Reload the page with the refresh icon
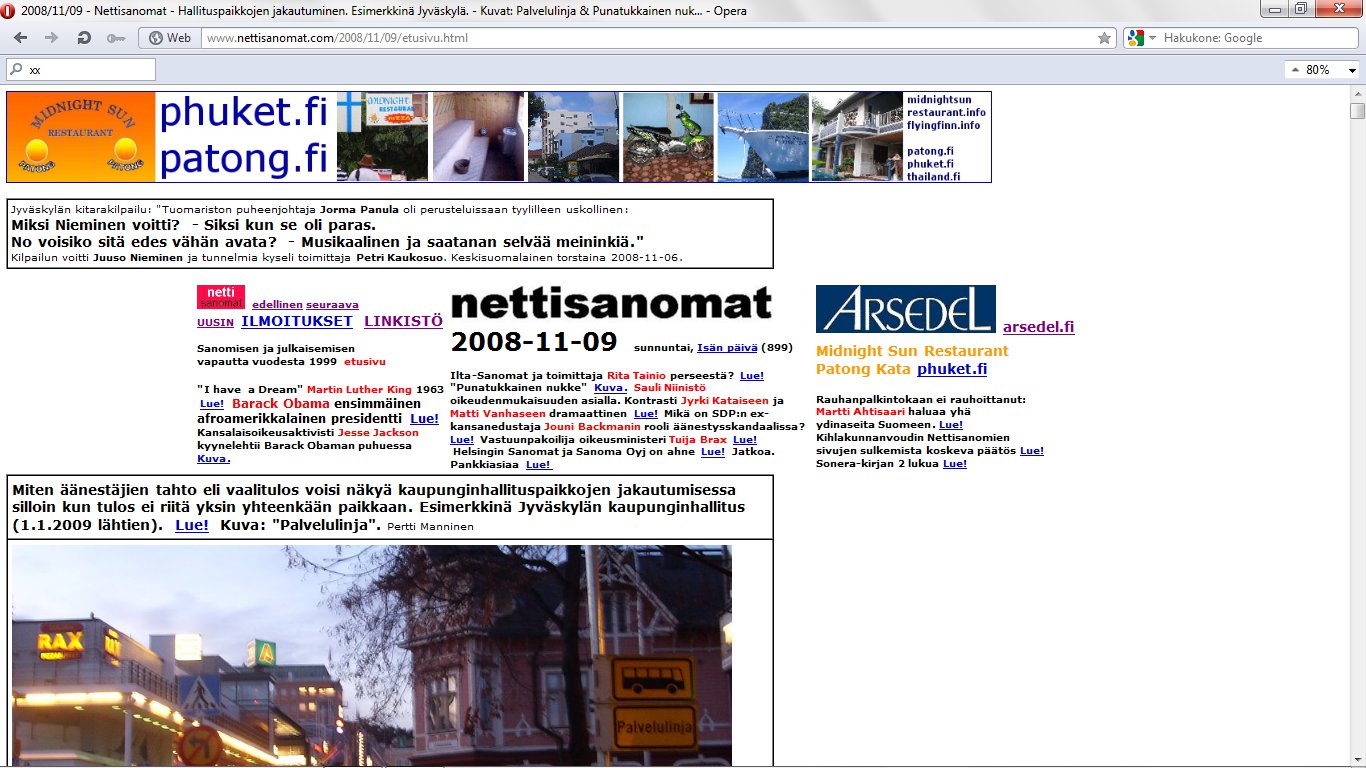 coord(84,38)
